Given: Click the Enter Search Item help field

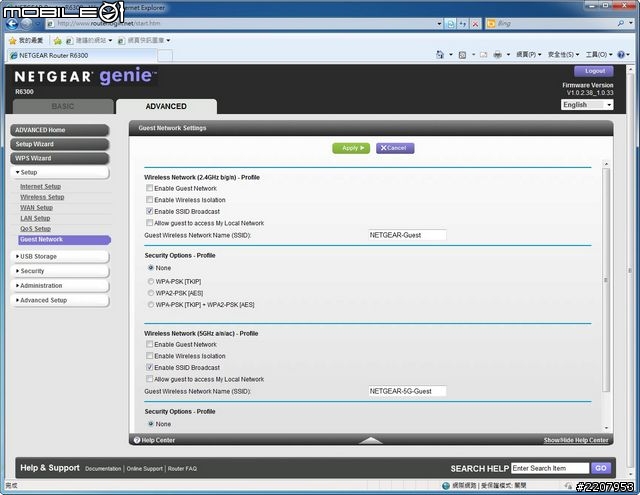Looking at the screenshot, I should [x=550, y=468].
